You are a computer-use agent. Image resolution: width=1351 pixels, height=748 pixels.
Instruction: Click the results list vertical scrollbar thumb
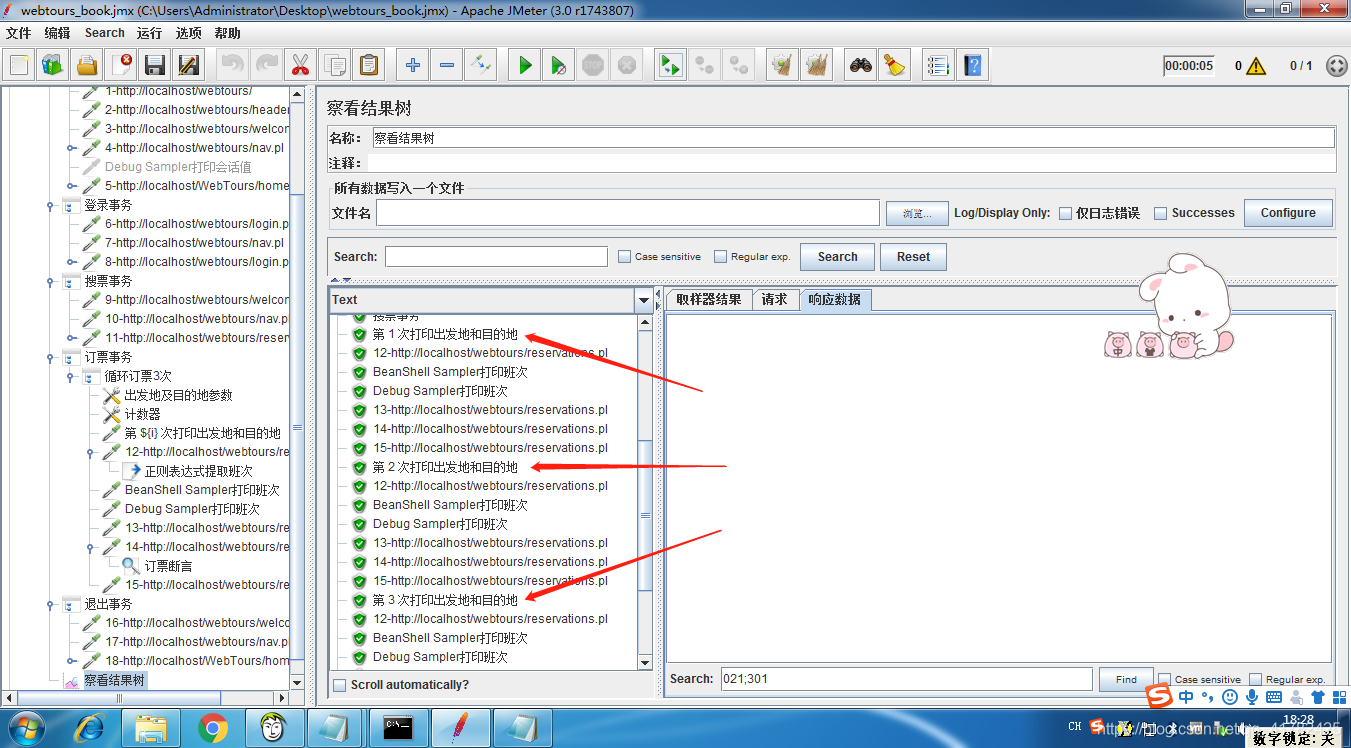point(645,516)
